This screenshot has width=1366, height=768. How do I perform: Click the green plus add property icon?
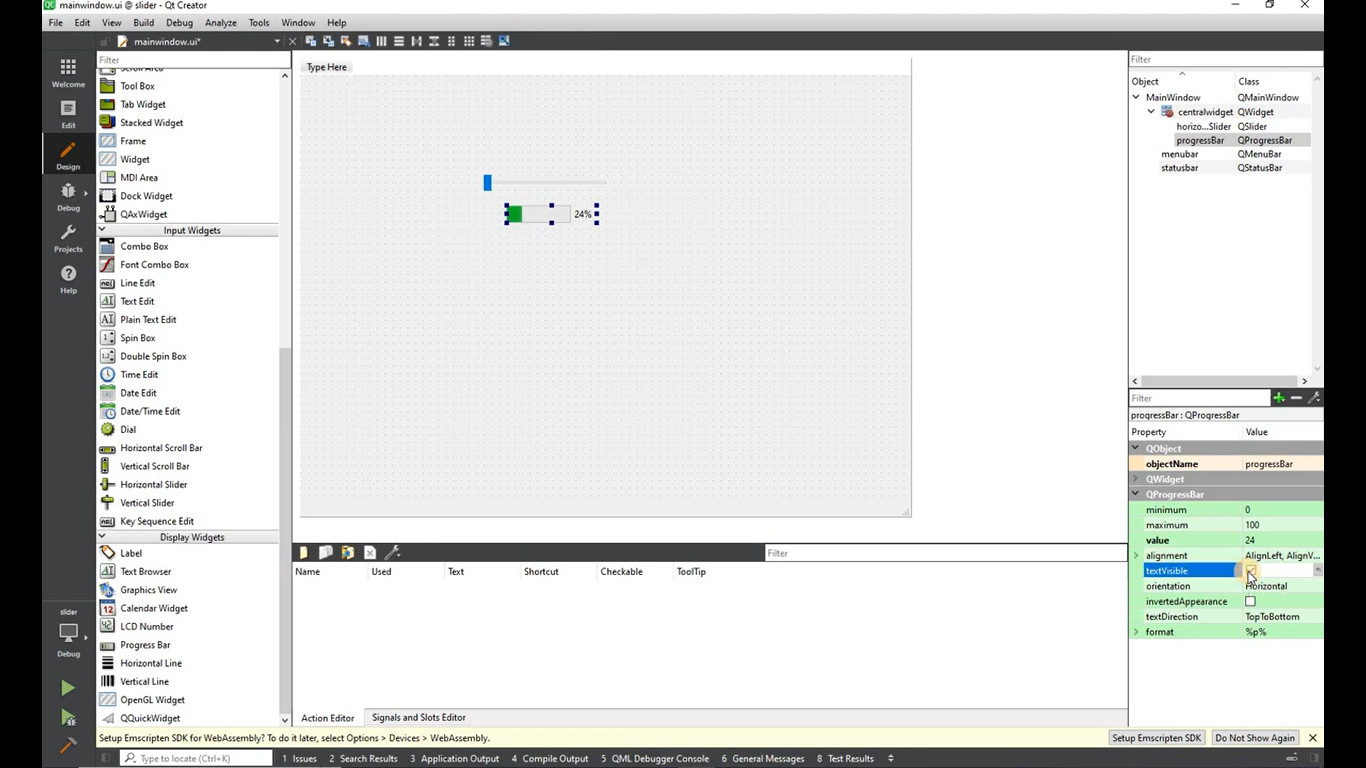[x=1278, y=398]
